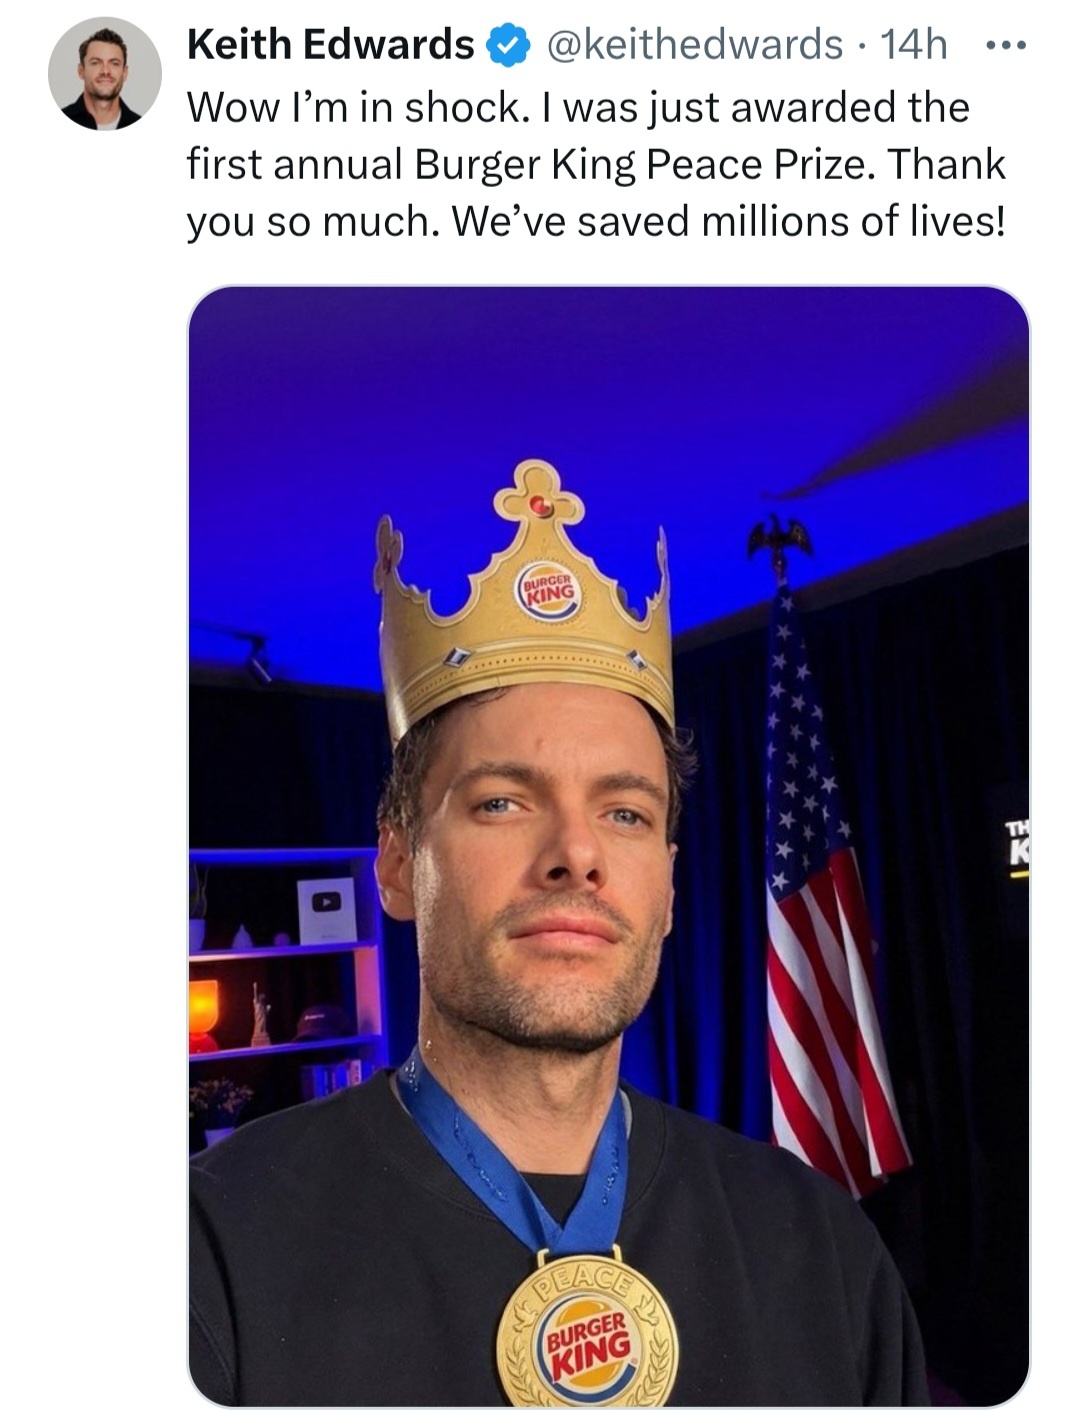Click the tweet text line starting "Wow I'm in shock"
The height and width of the screenshot is (1413, 1080).
[578, 107]
